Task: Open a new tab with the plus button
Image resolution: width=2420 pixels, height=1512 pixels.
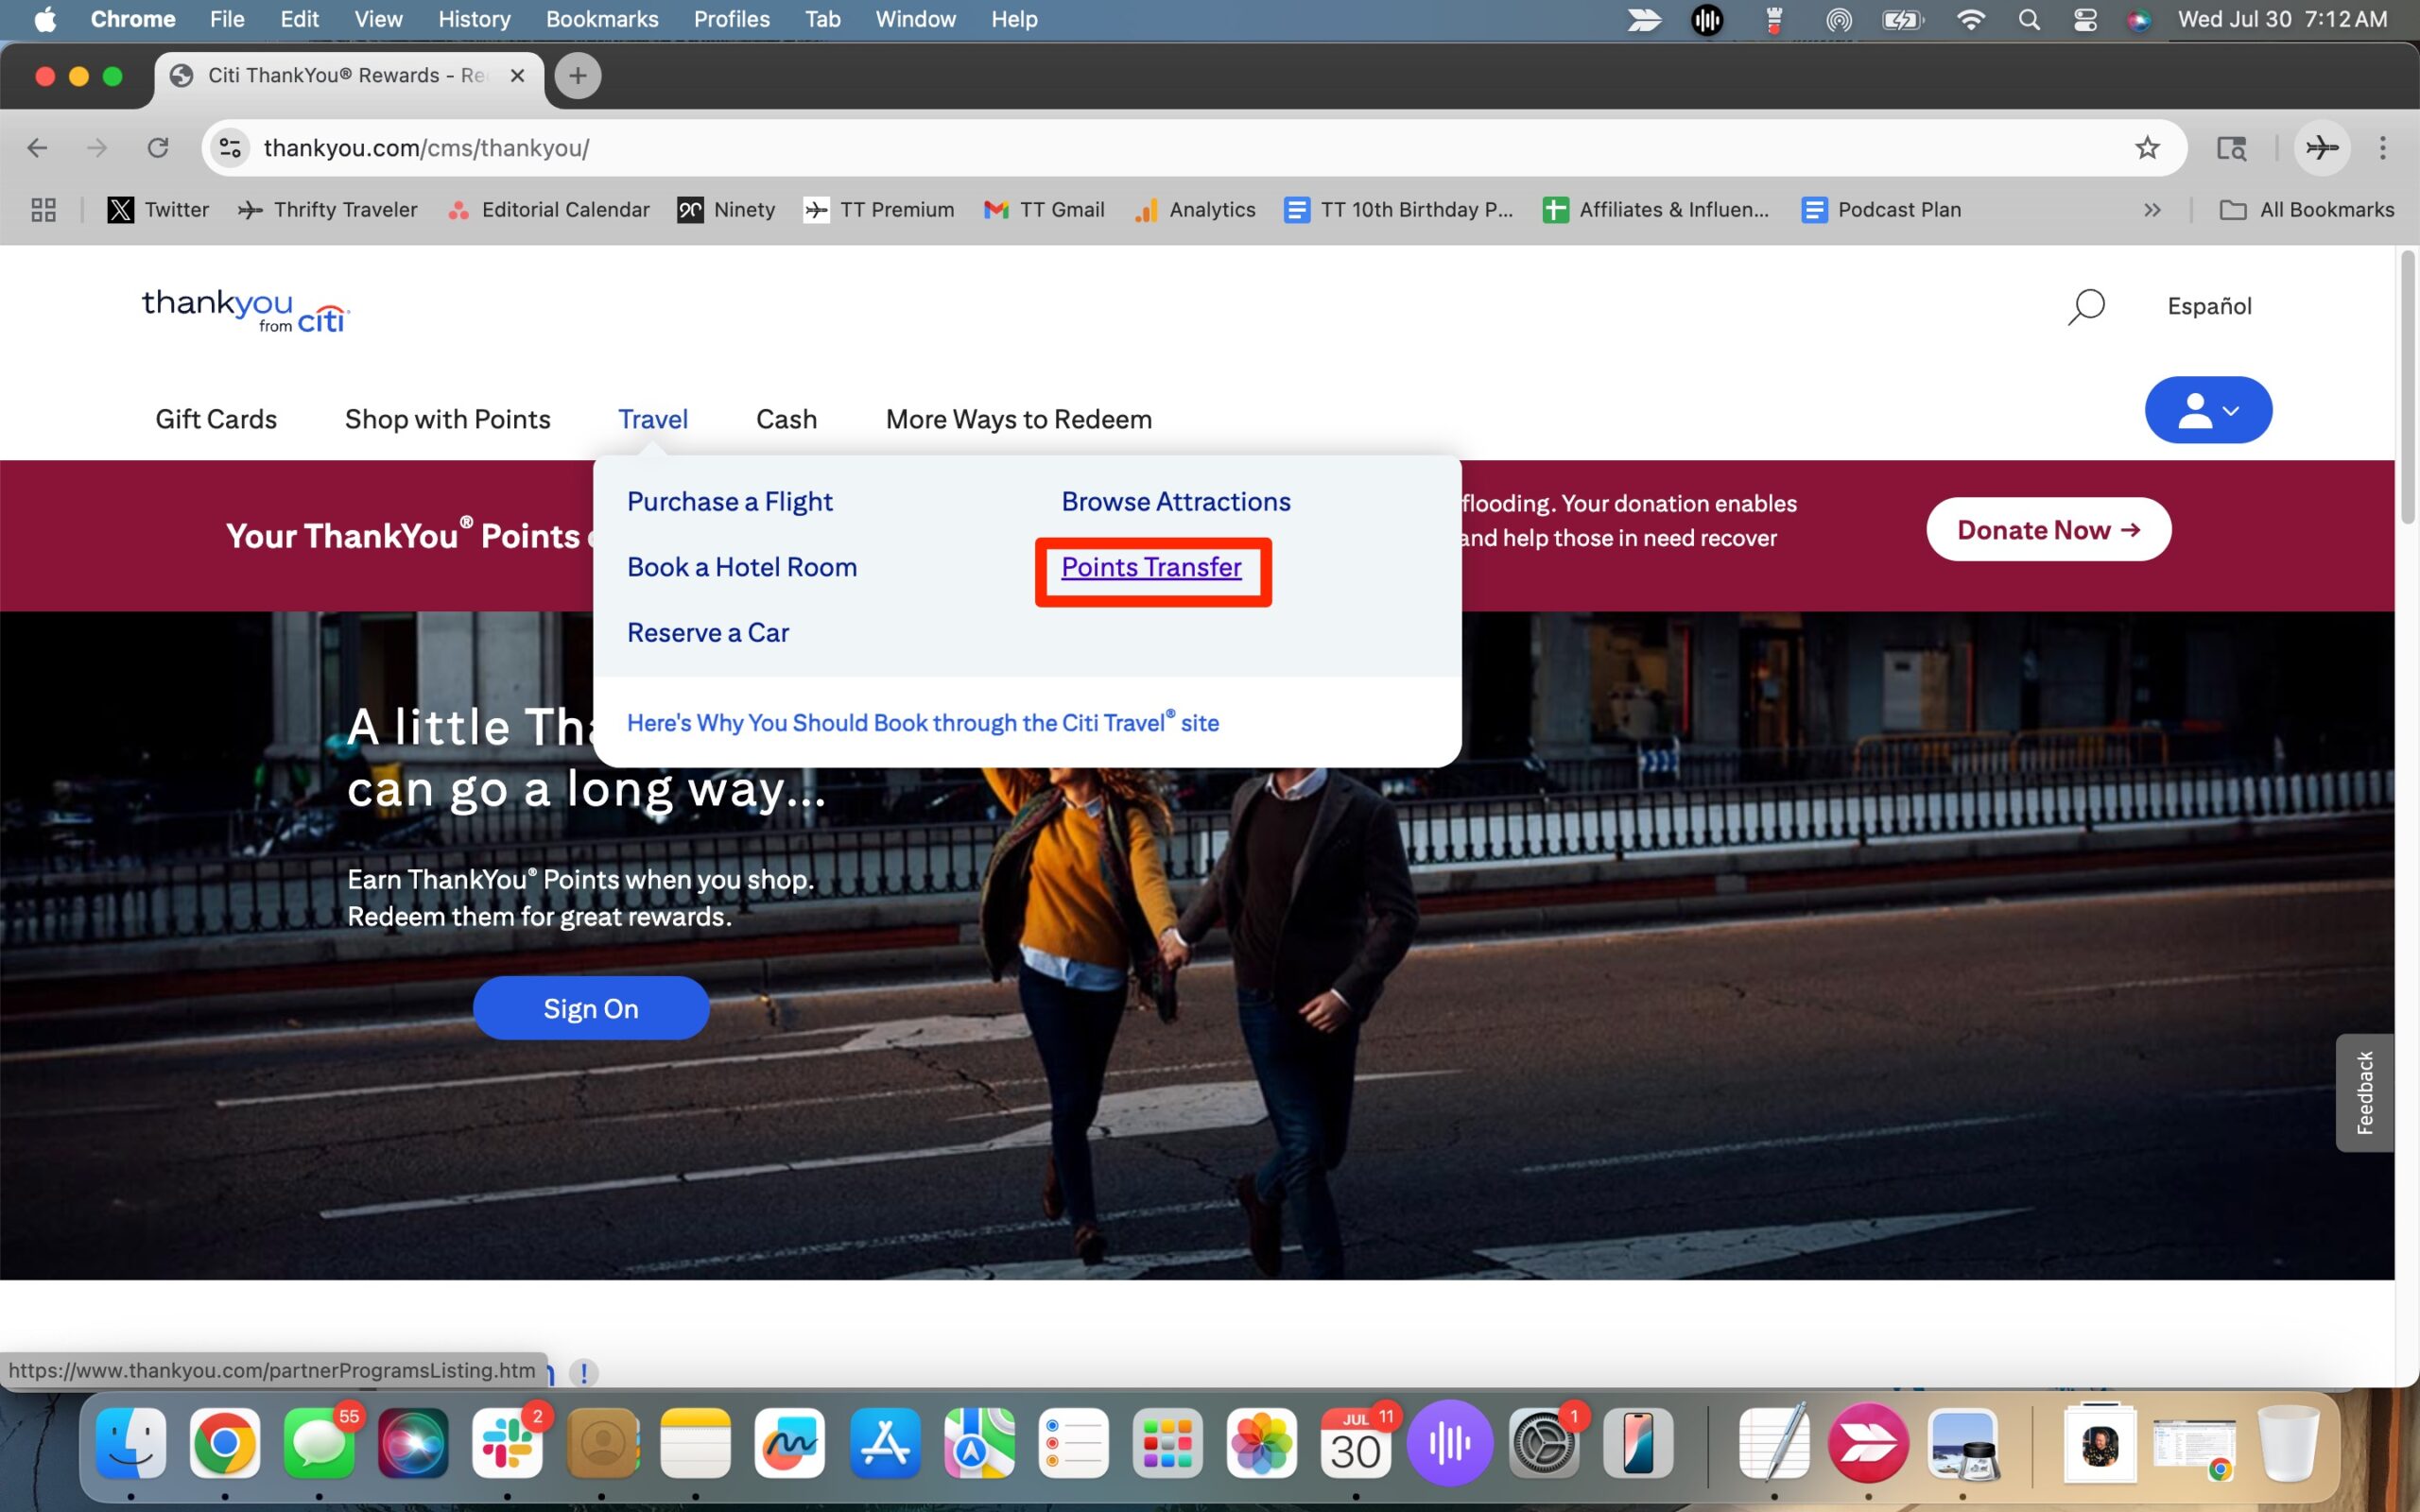Action: click(x=578, y=76)
